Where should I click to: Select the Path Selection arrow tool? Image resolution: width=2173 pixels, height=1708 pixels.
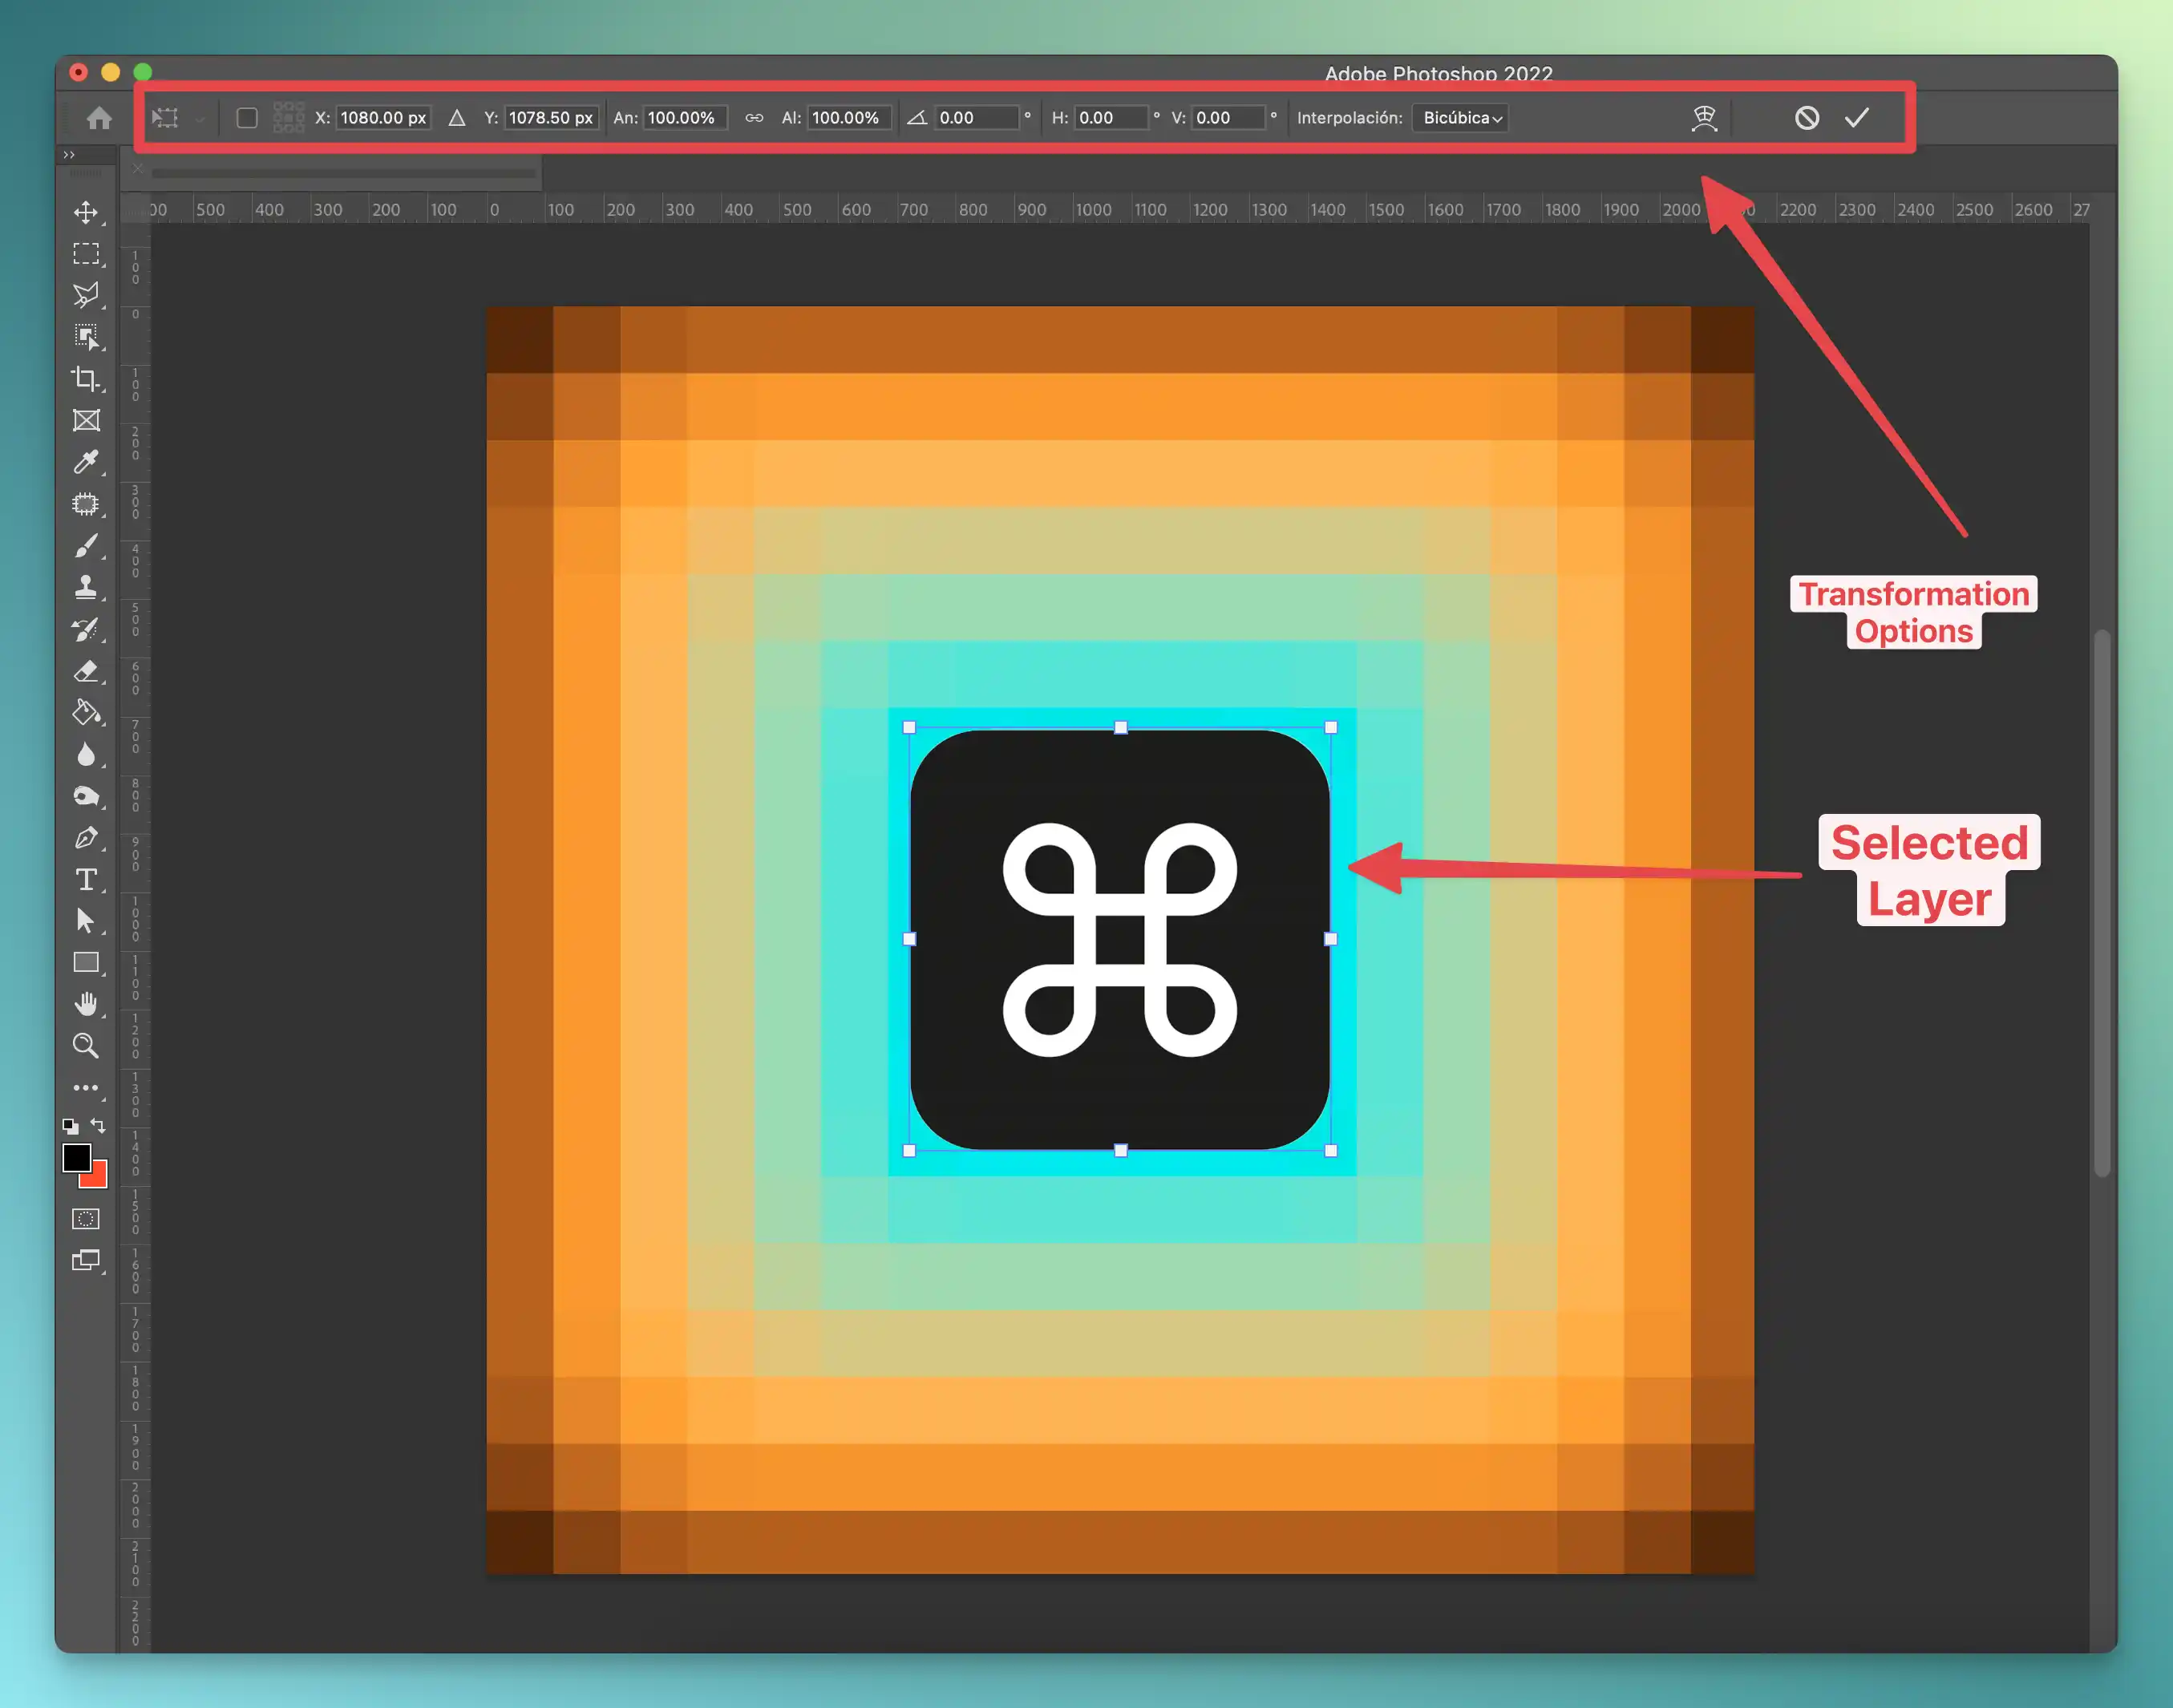pyautogui.click(x=86, y=921)
